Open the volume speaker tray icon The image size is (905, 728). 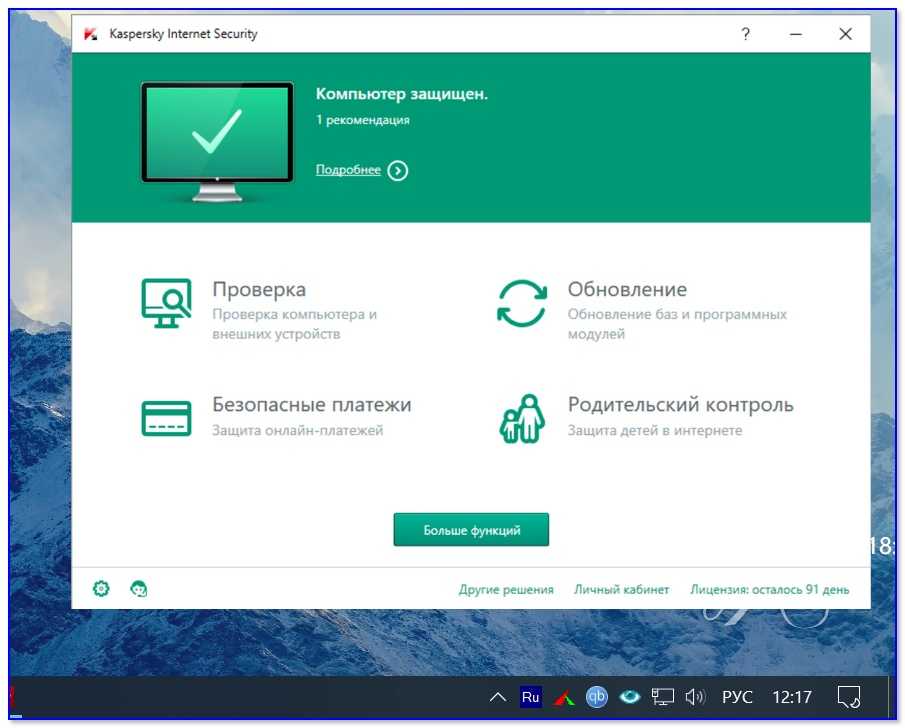695,697
